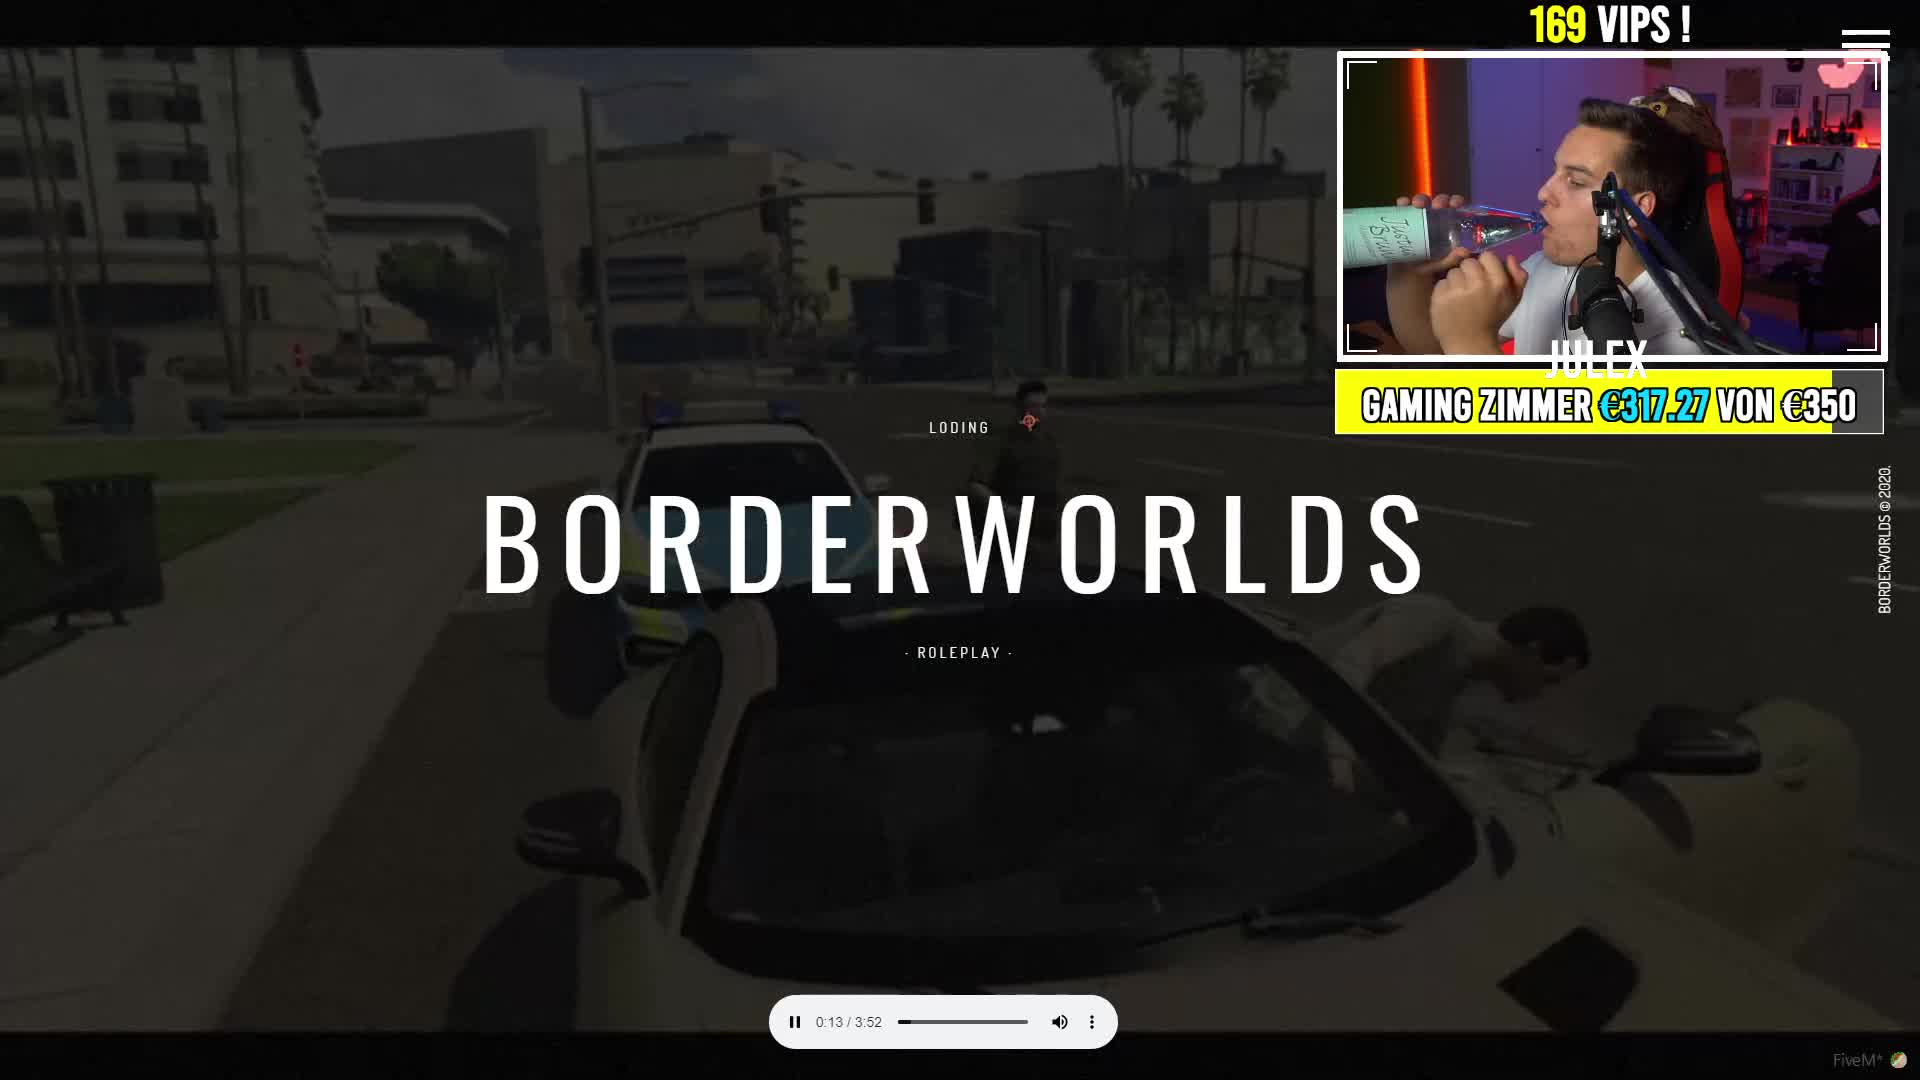Click the streamer webcam overlay
This screenshot has height=1080, width=1920.
coord(1612,206)
